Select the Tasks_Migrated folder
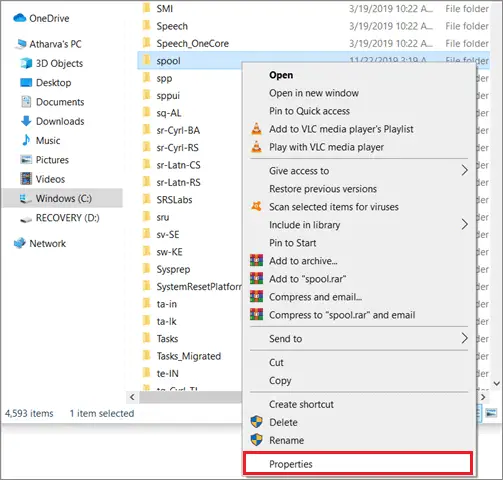503x480 pixels. tap(189, 356)
